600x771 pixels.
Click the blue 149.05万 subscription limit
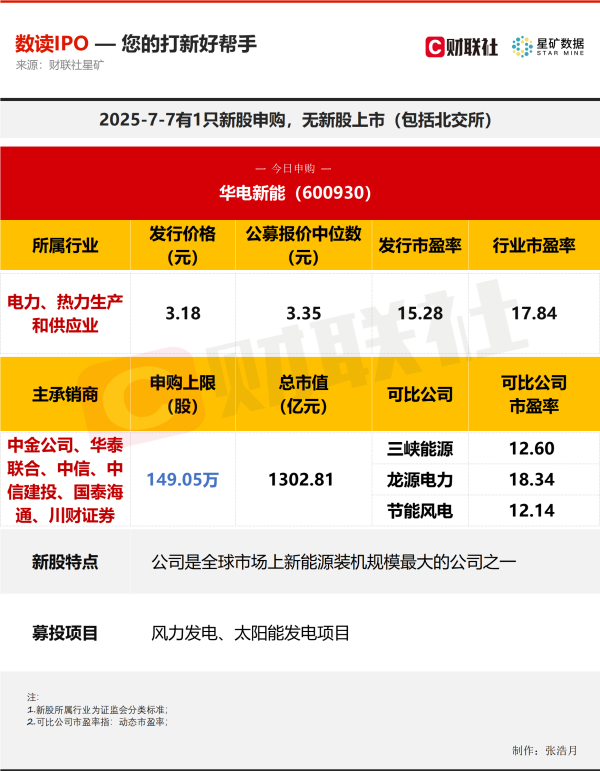tap(182, 479)
